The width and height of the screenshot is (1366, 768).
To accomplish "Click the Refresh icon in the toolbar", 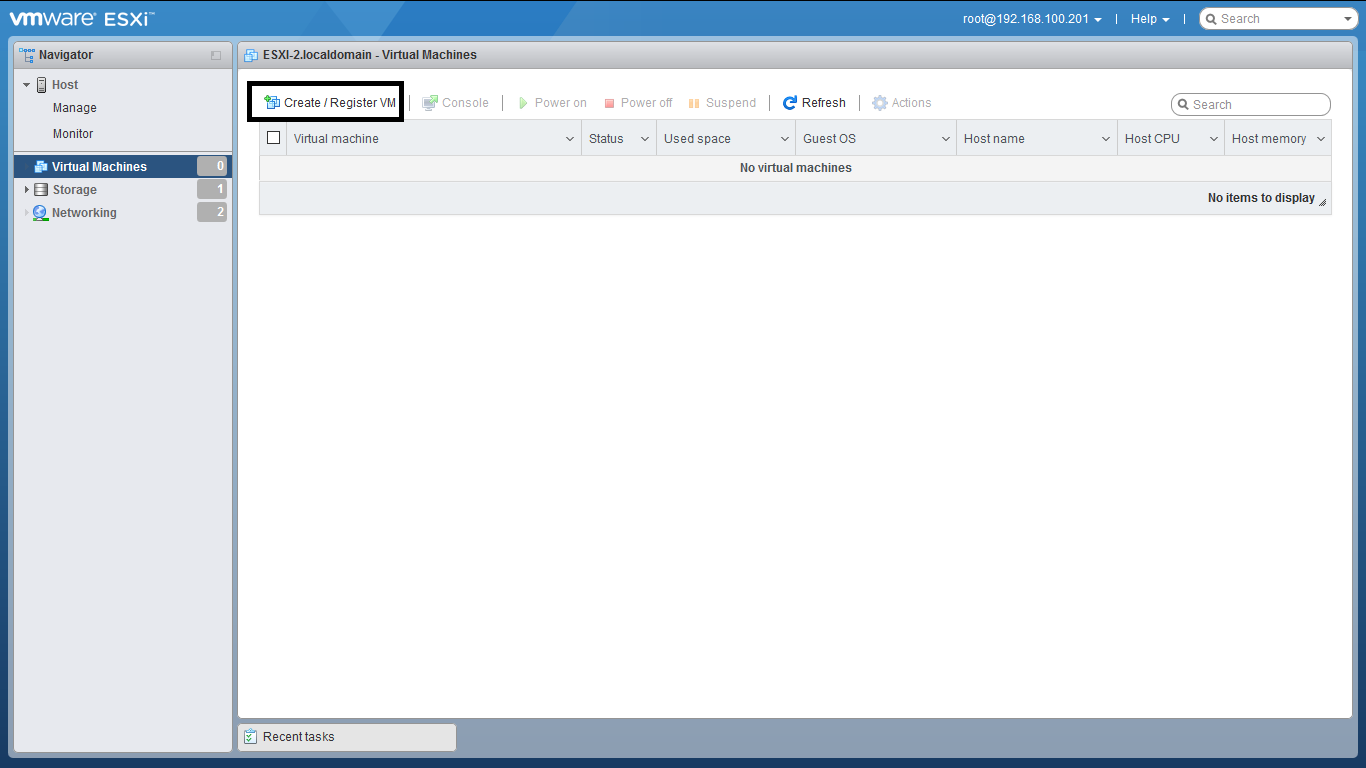I will [790, 103].
